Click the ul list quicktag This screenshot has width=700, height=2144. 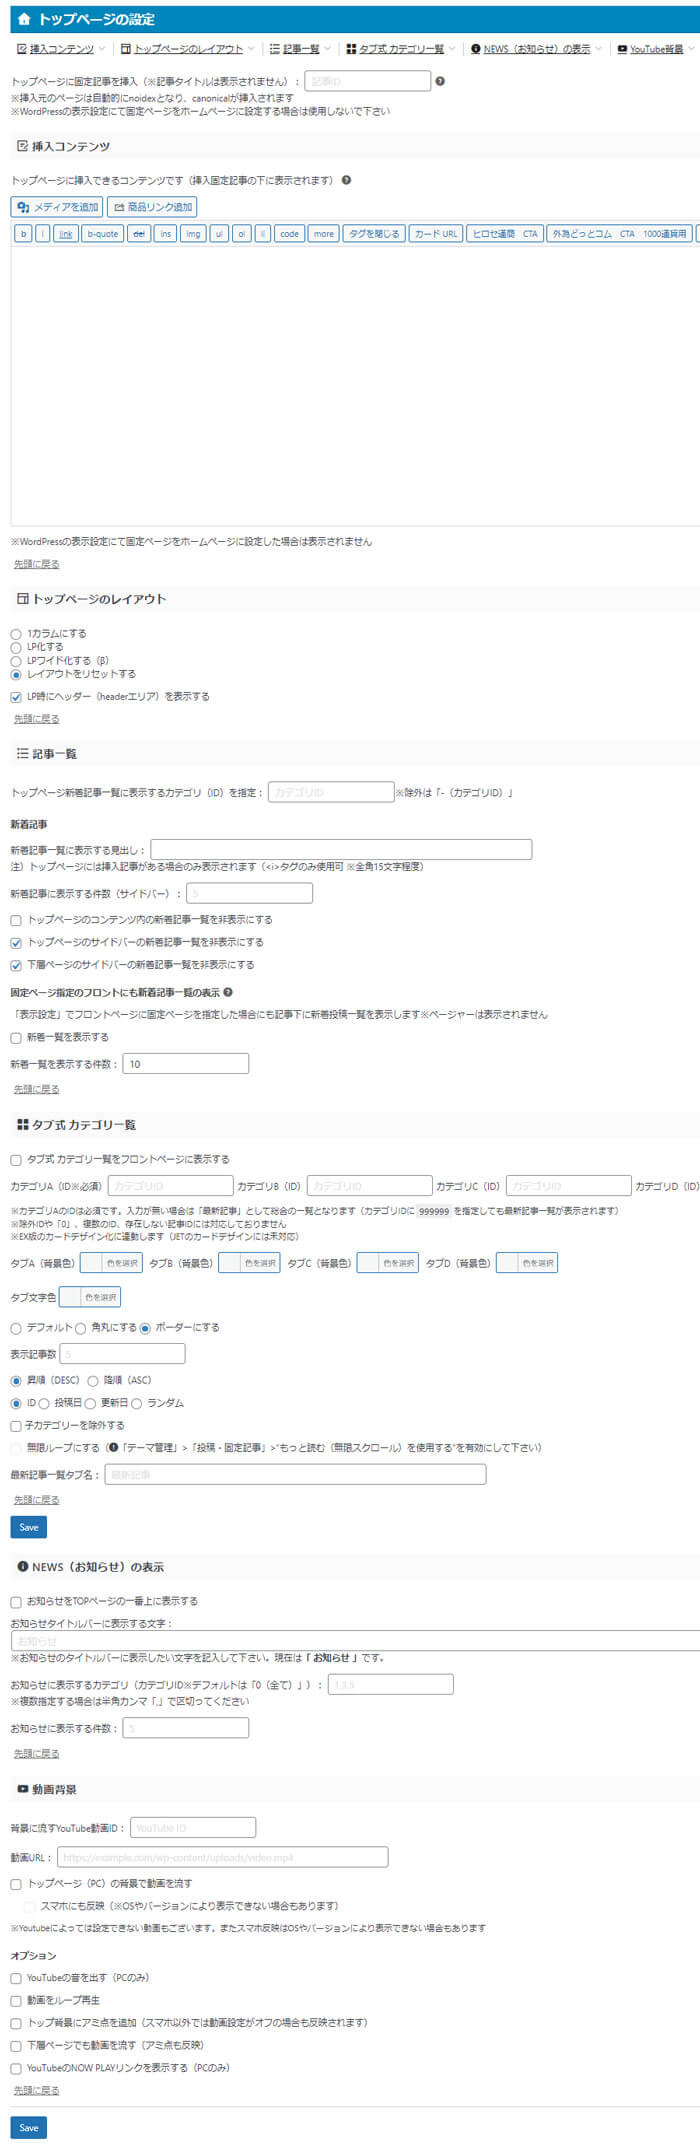pyautogui.click(x=219, y=234)
